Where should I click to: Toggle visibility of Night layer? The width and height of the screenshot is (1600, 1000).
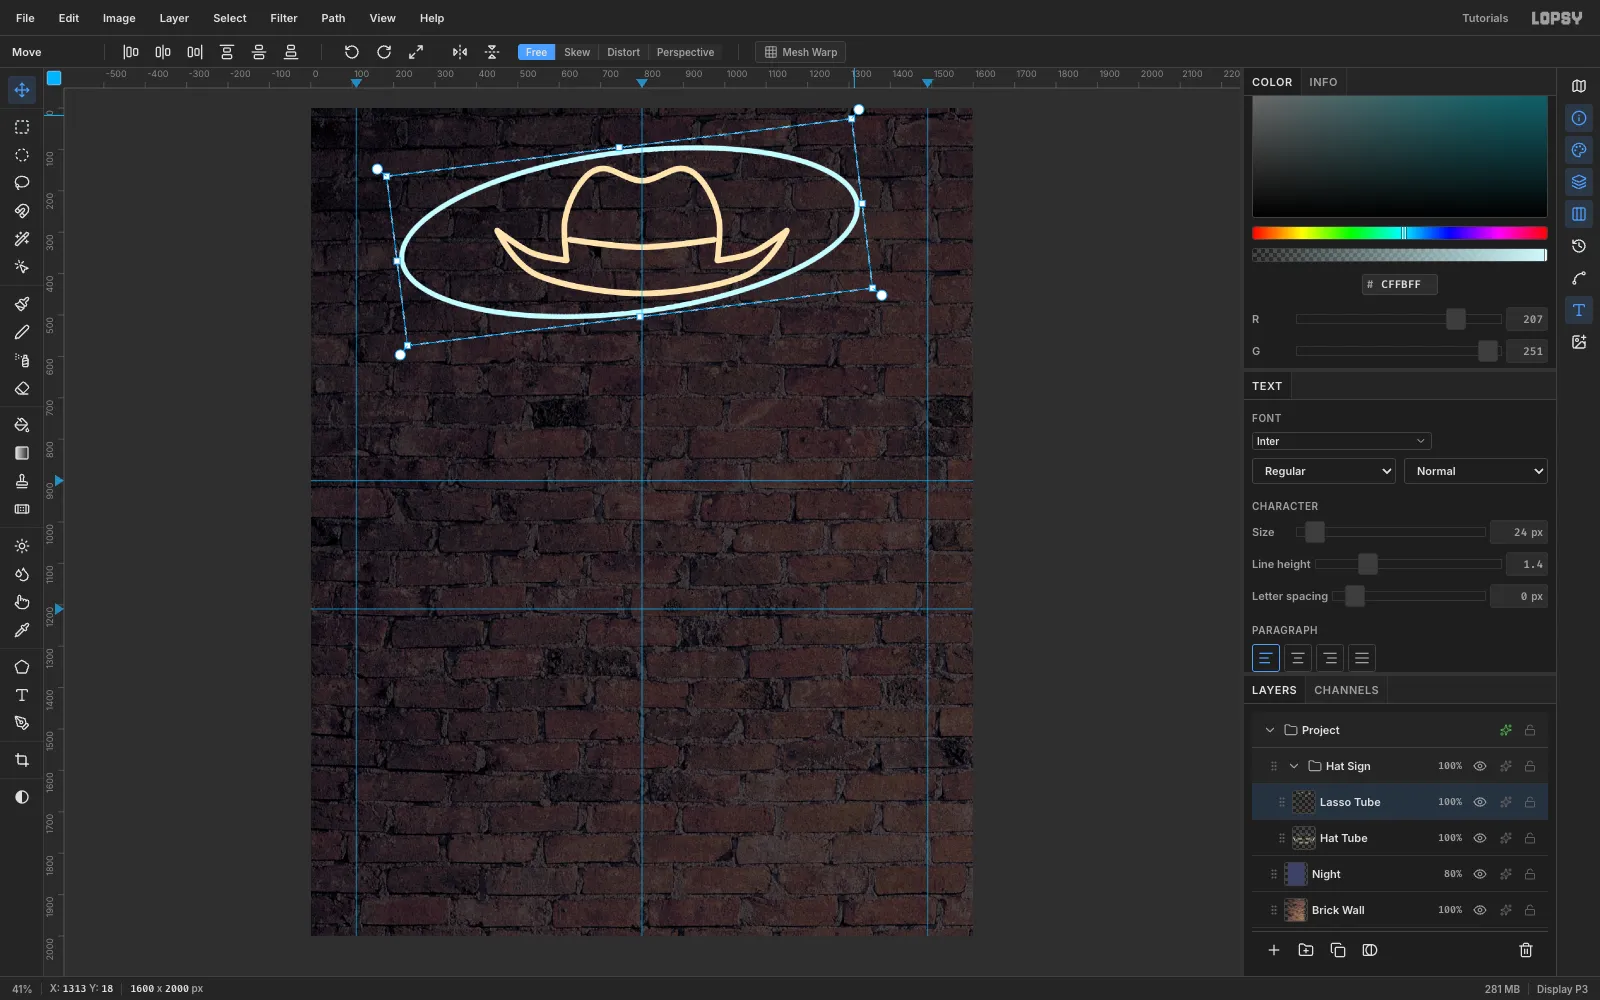(x=1480, y=874)
